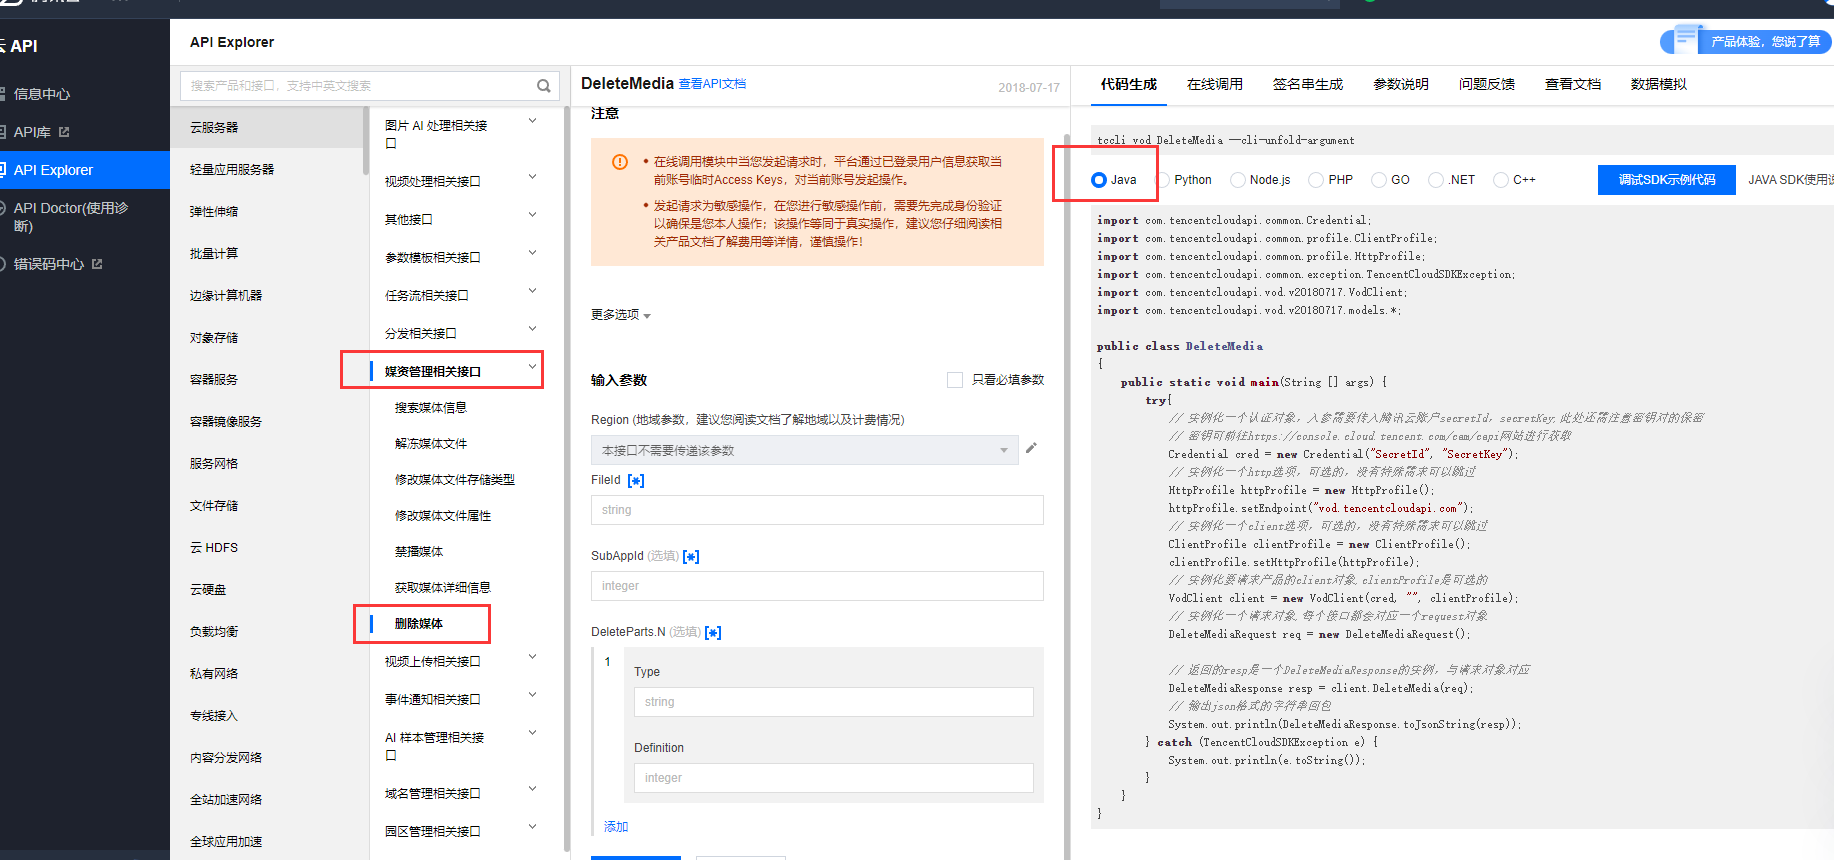Click the FileId string input field
Screen dimensions: 1834x860
(817, 510)
